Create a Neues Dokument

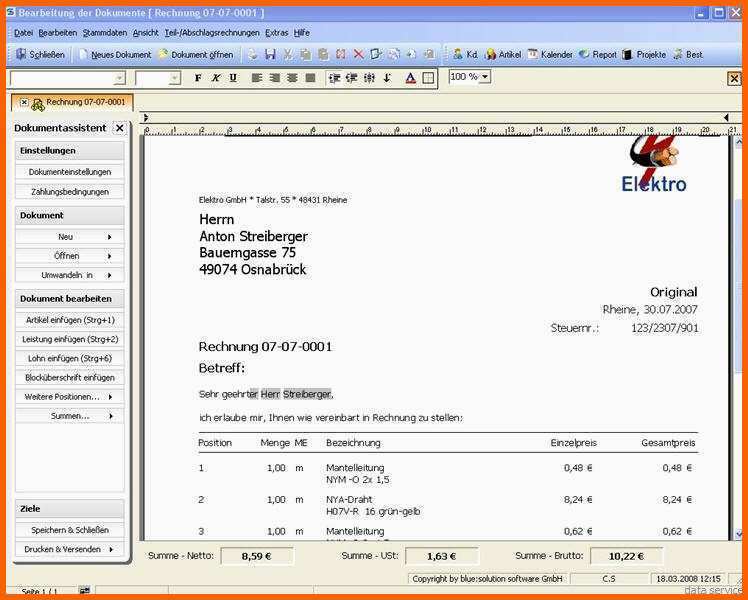click(x=114, y=54)
